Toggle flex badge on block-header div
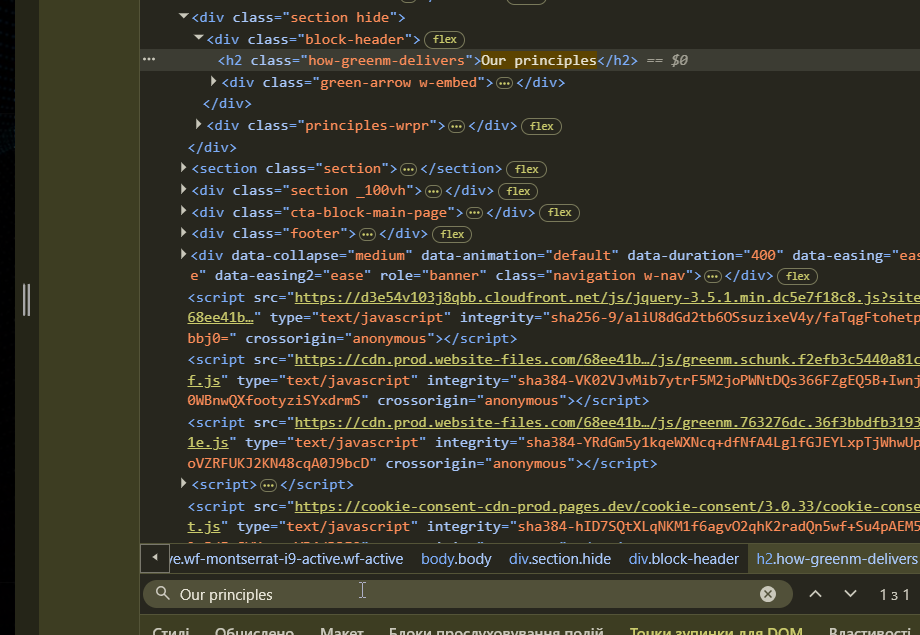 tap(444, 39)
